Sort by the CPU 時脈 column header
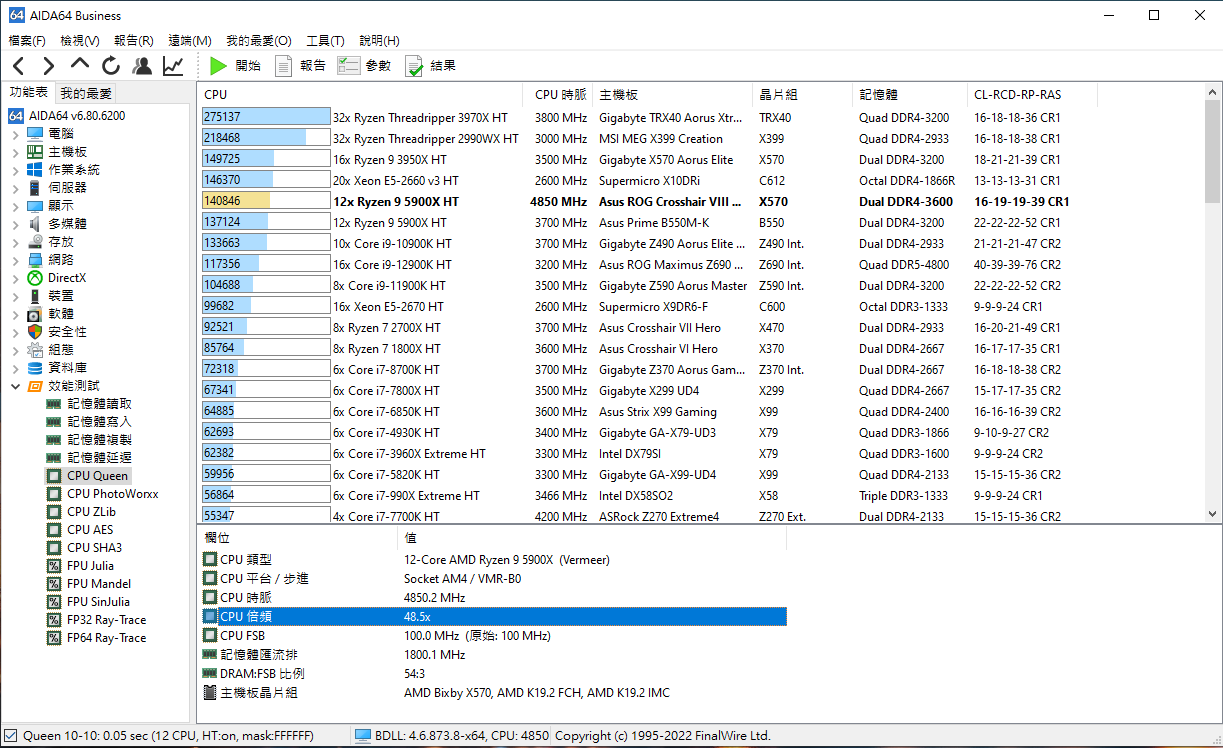The width and height of the screenshot is (1223, 748). click(x=560, y=95)
